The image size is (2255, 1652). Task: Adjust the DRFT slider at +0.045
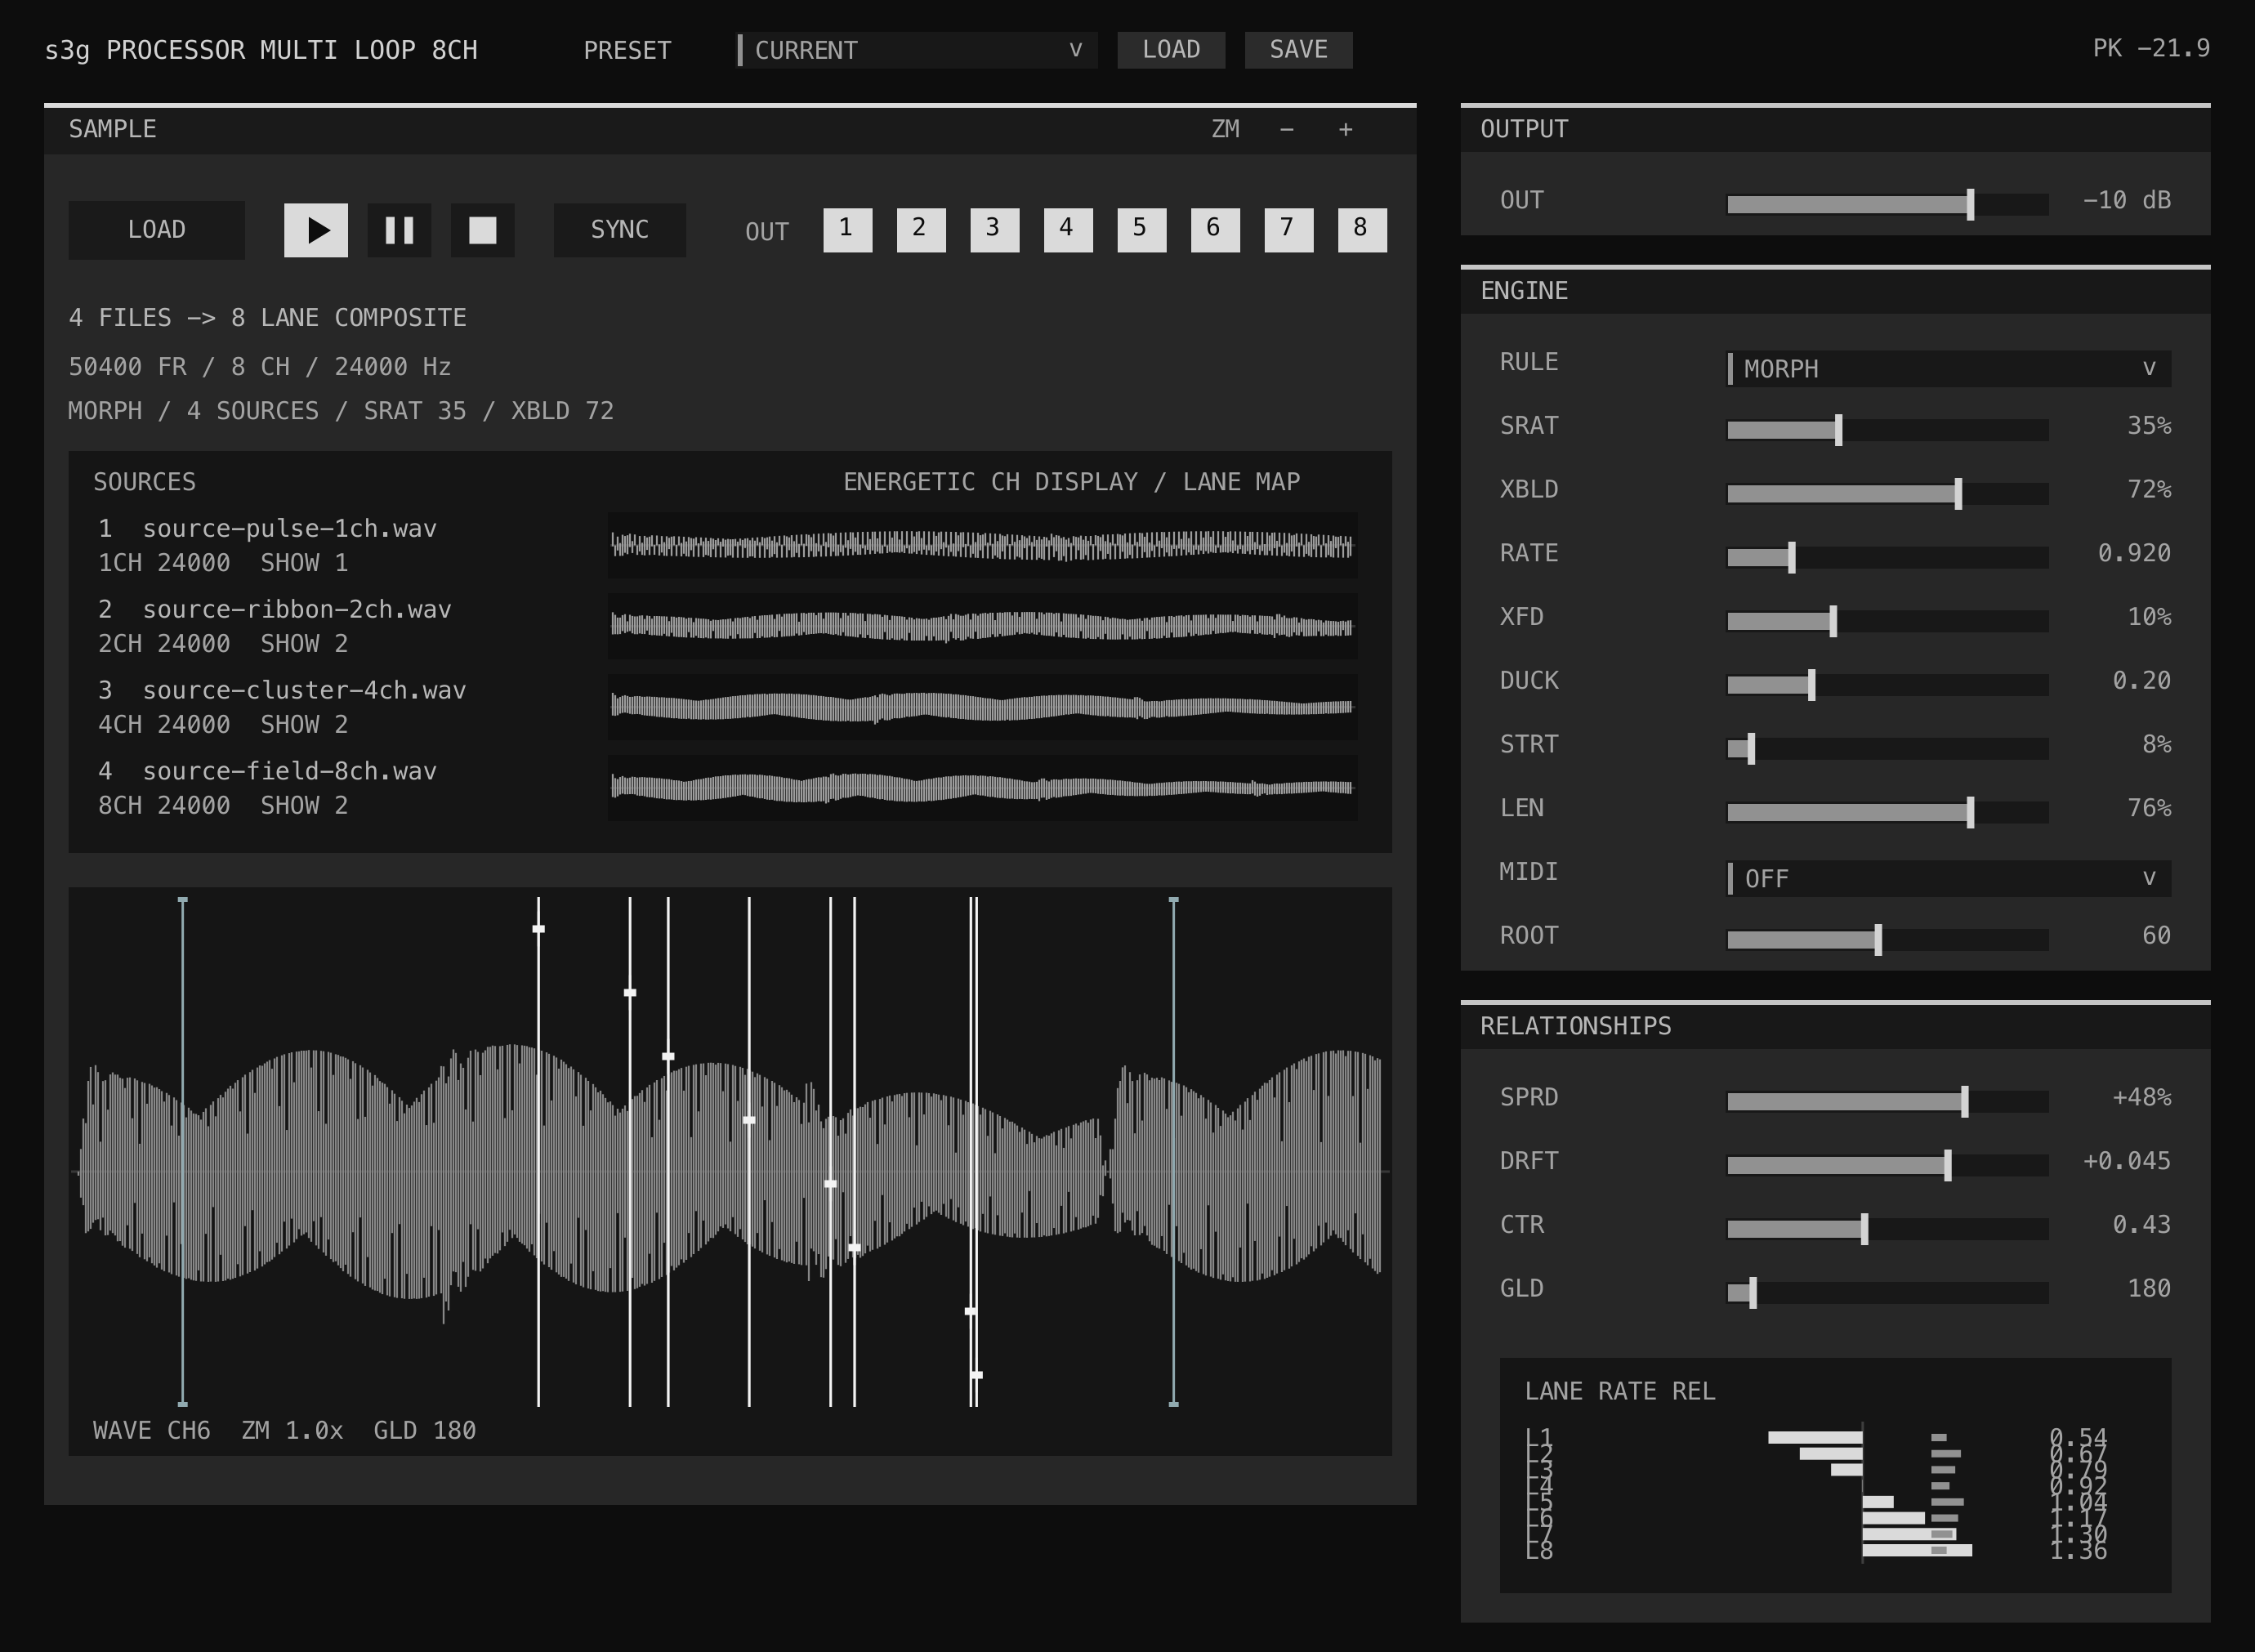[x=1887, y=1165]
